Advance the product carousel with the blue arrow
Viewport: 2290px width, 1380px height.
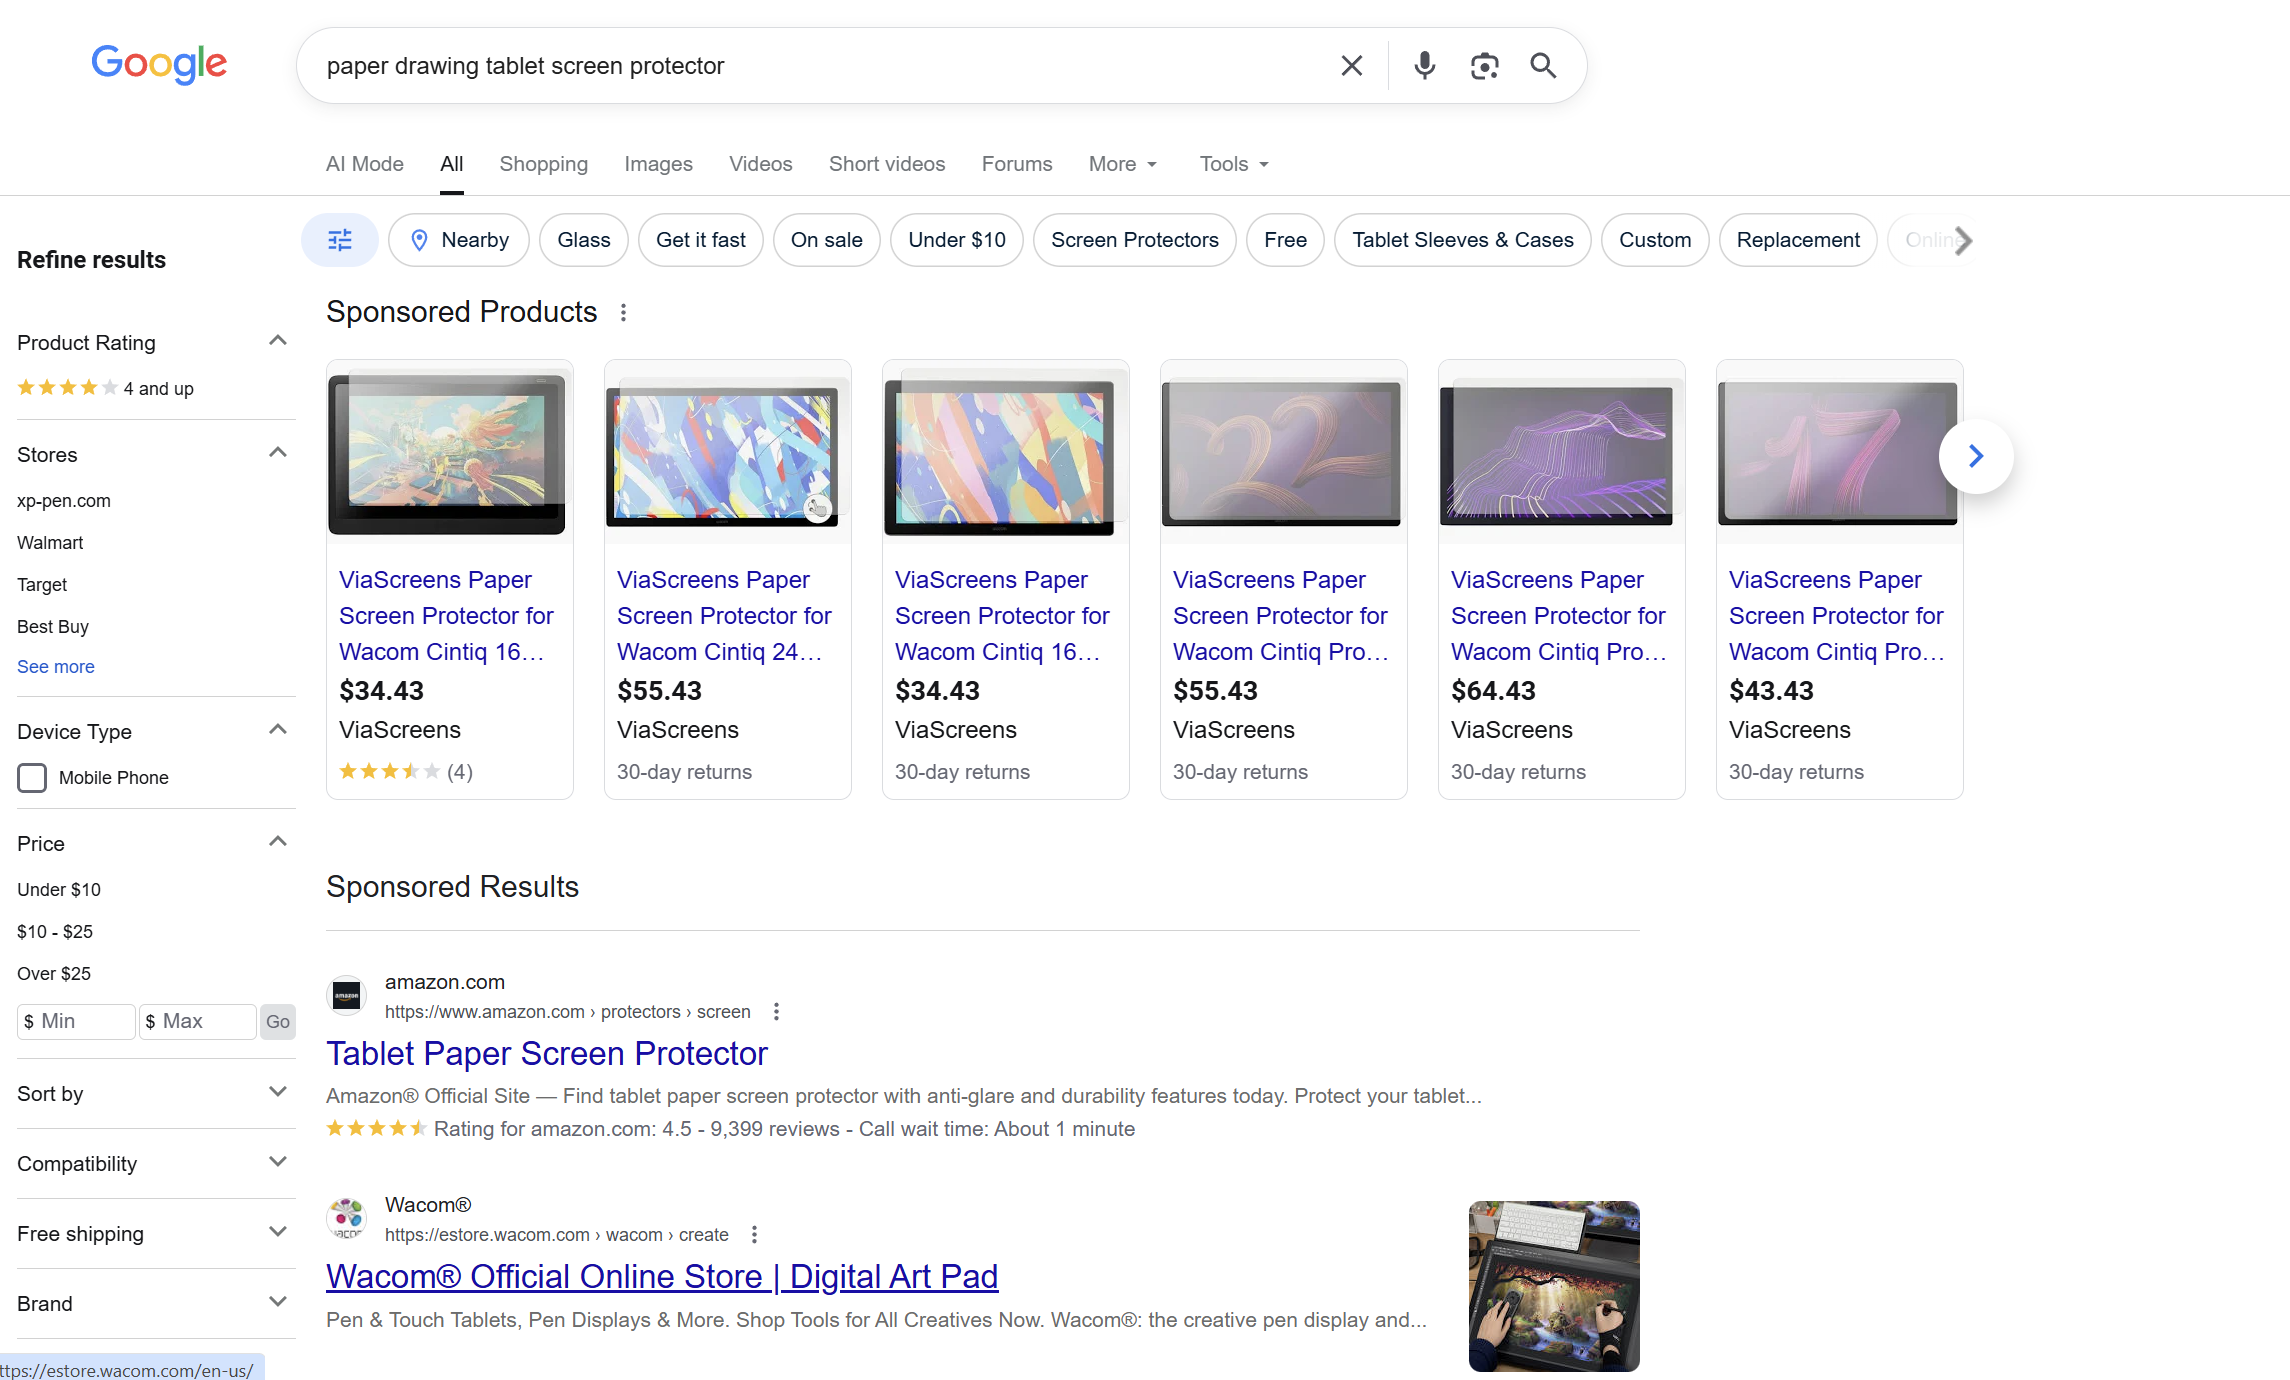click(1975, 456)
